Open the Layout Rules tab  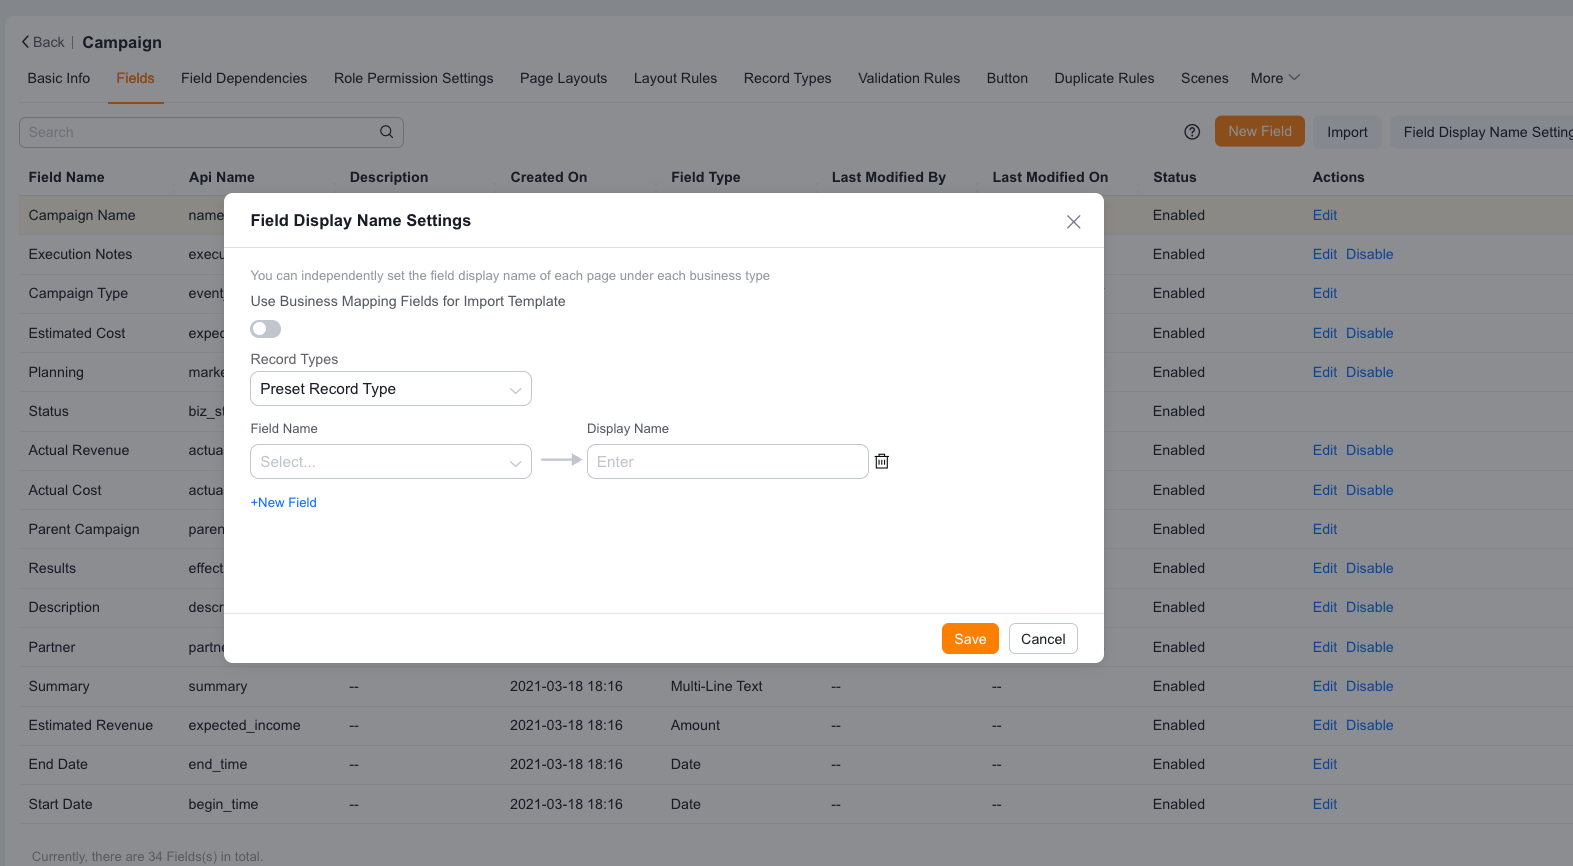tap(676, 78)
